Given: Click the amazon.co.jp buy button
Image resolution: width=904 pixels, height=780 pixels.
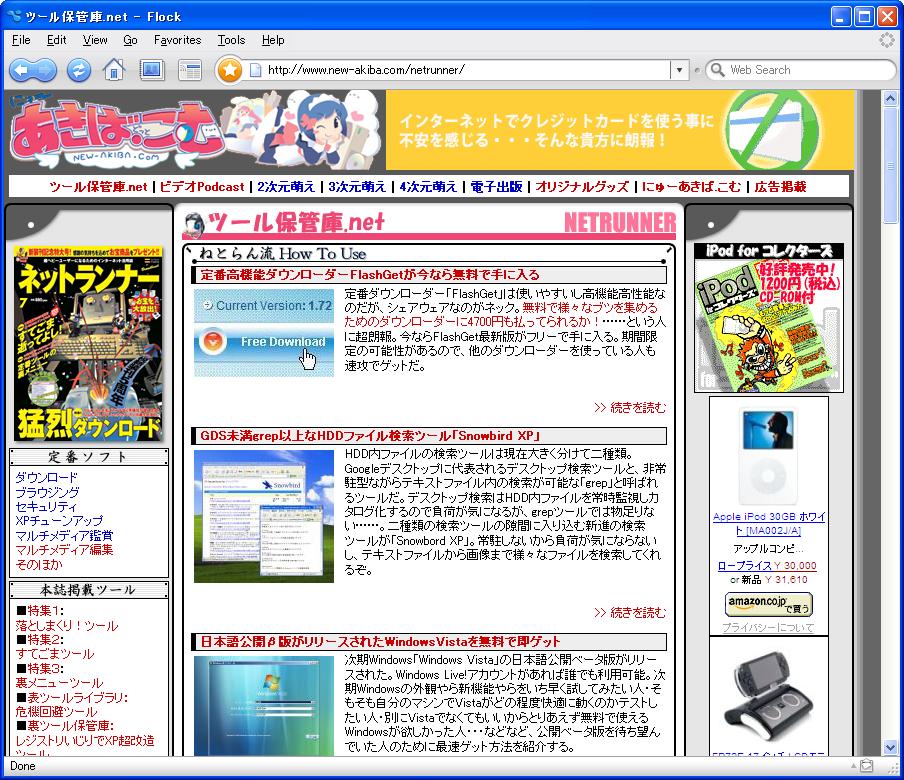Looking at the screenshot, I should tap(769, 604).
